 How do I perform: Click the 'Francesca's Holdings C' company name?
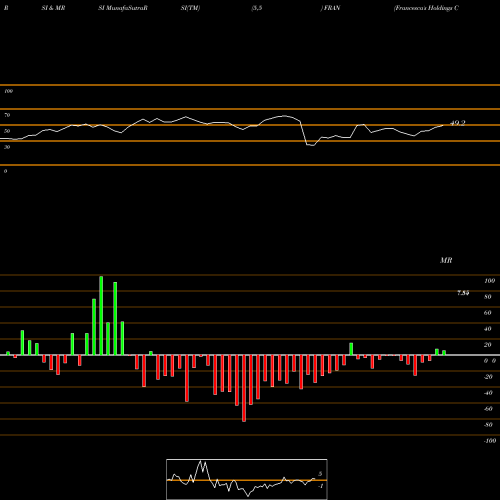coord(426,8)
